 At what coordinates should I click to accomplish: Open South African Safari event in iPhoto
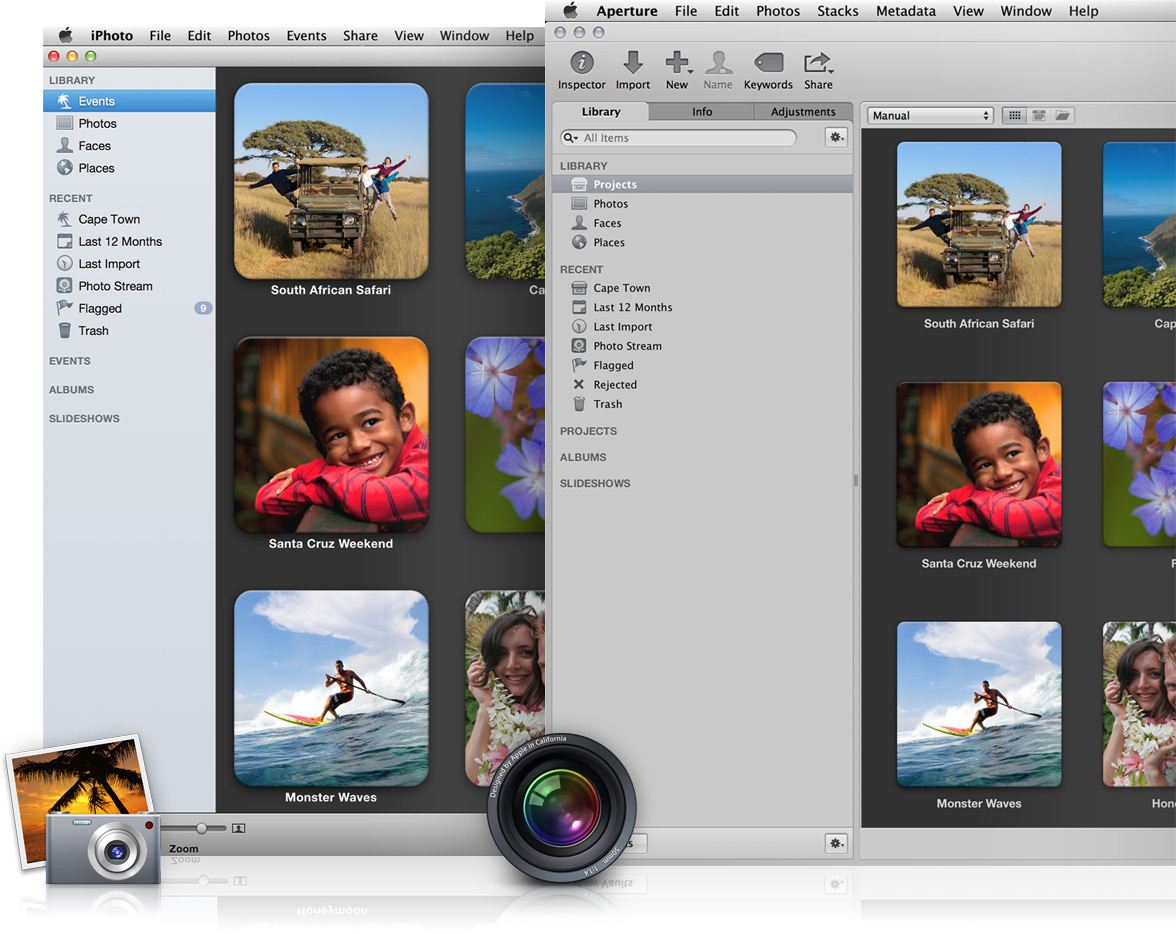click(x=331, y=181)
